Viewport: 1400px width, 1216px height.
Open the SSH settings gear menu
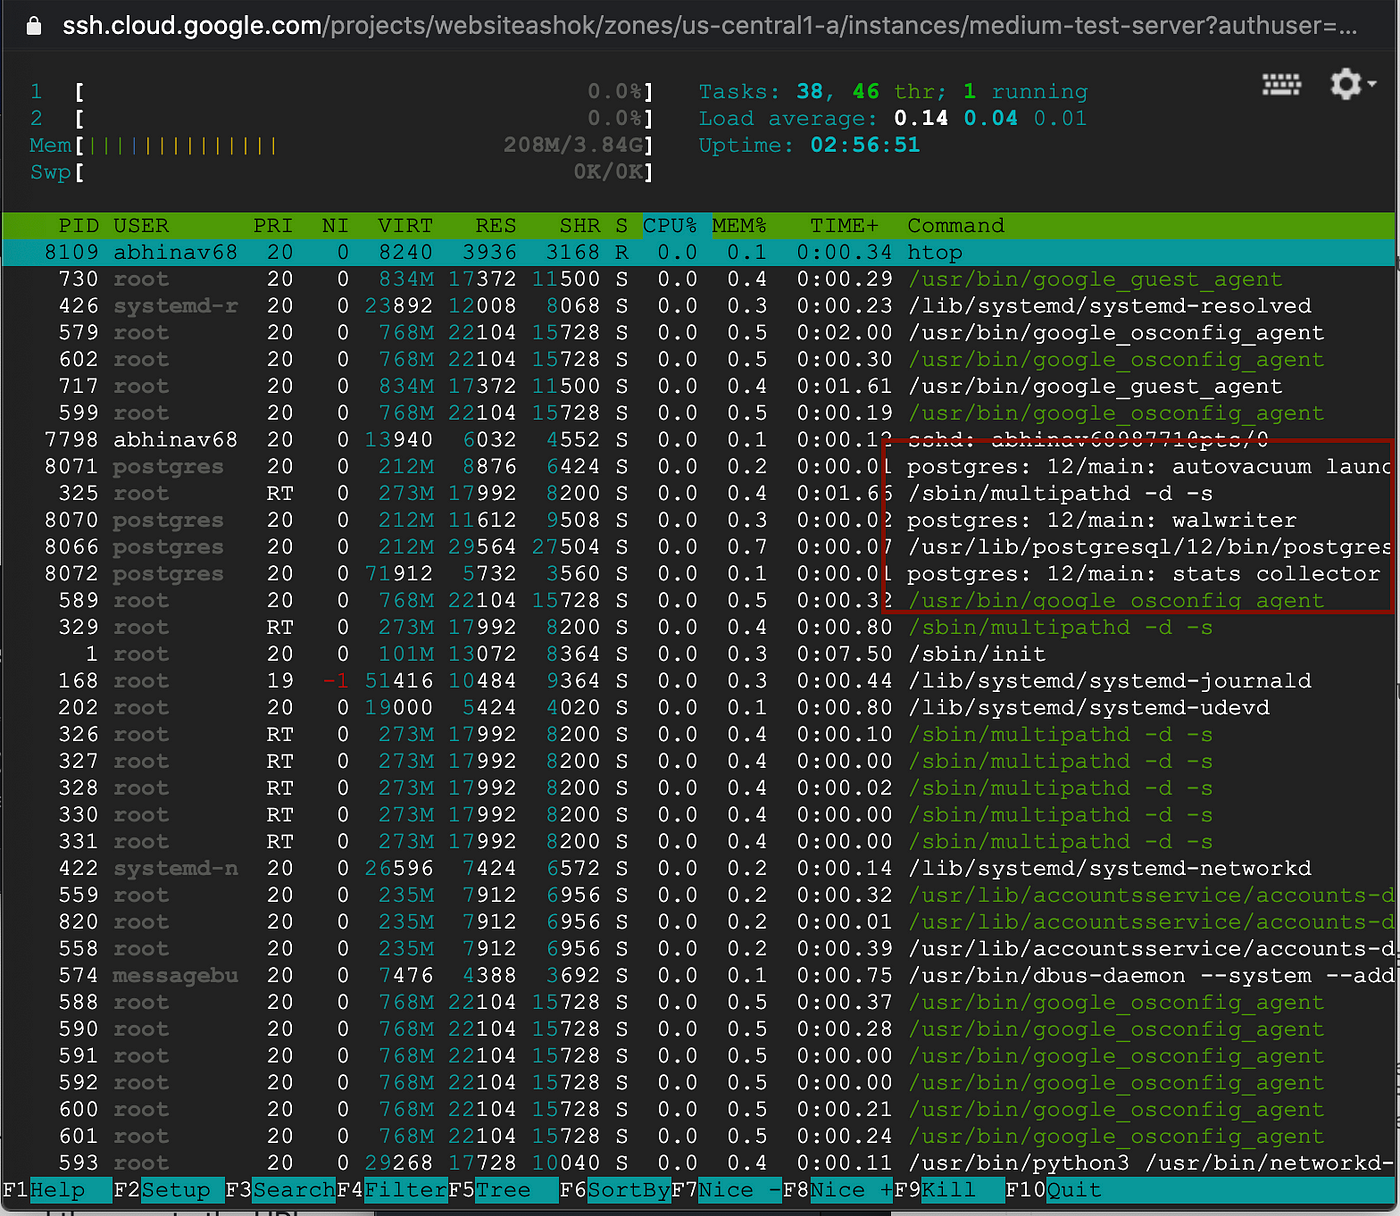(x=1352, y=84)
